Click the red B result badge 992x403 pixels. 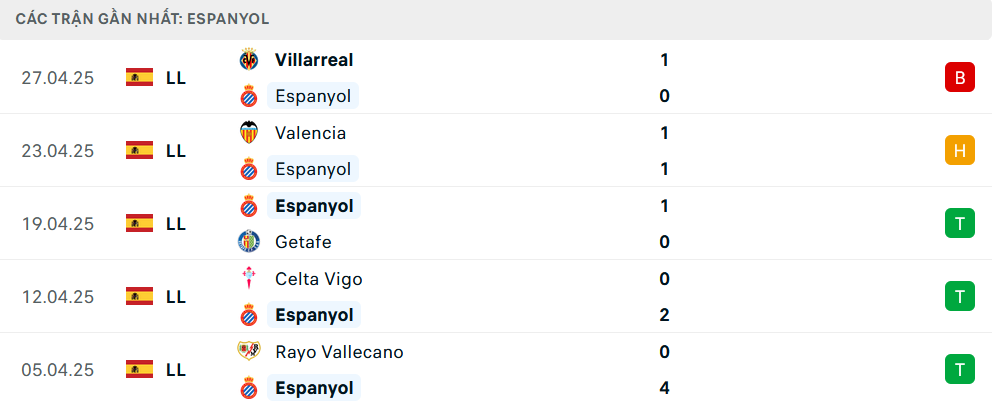[960, 78]
